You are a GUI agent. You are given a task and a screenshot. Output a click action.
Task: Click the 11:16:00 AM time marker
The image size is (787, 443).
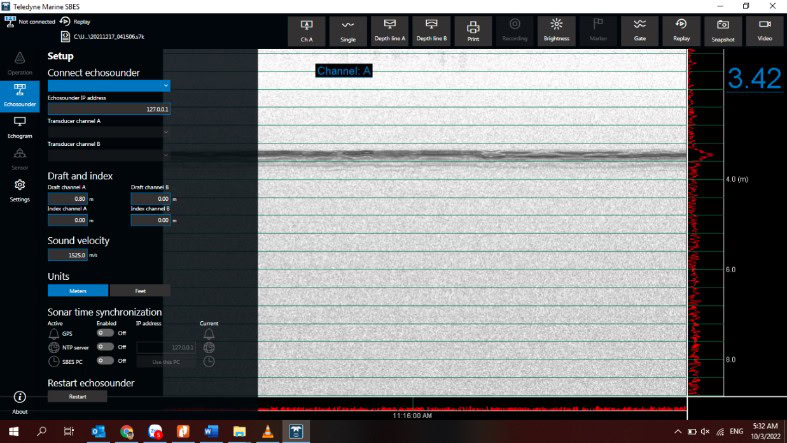pos(412,415)
